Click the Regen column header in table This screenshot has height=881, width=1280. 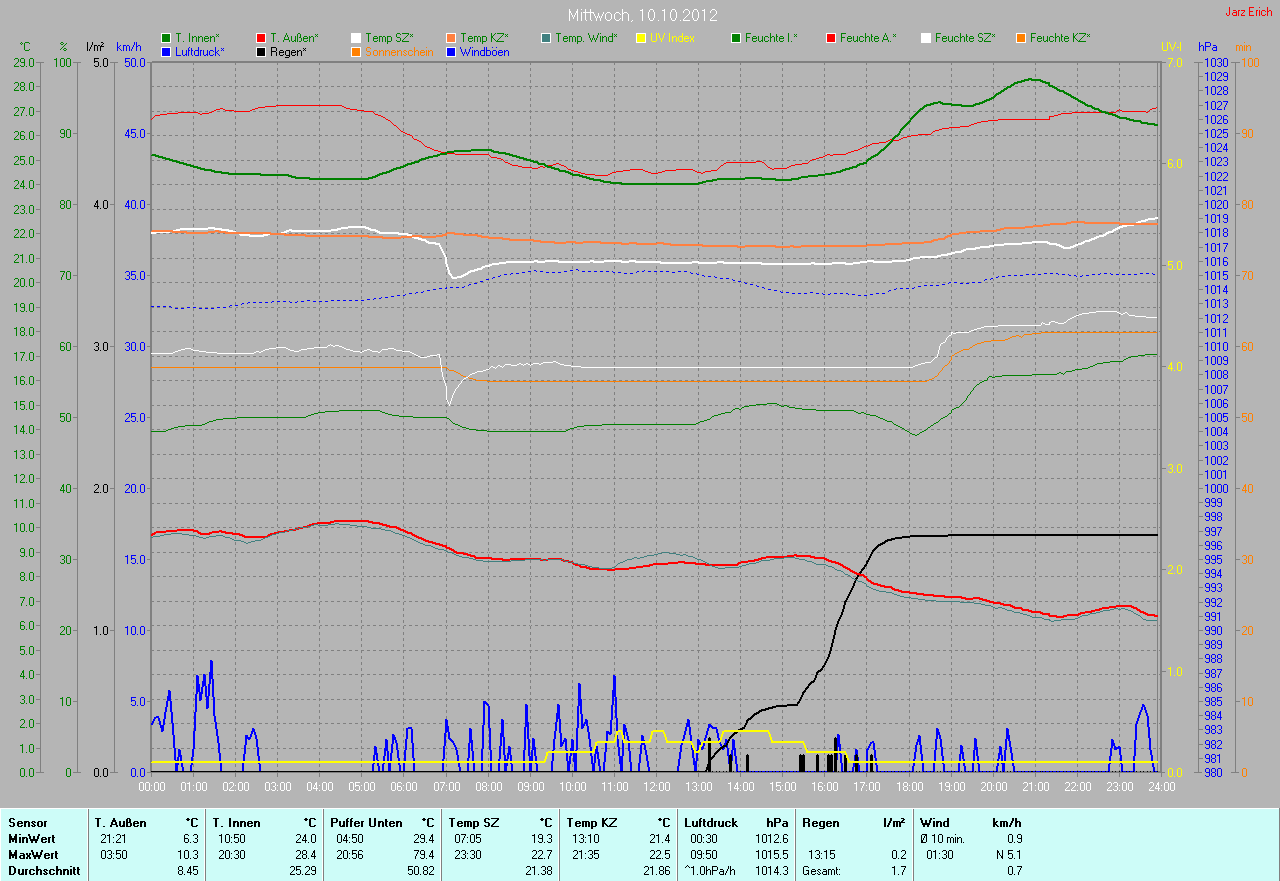point(820,822)
